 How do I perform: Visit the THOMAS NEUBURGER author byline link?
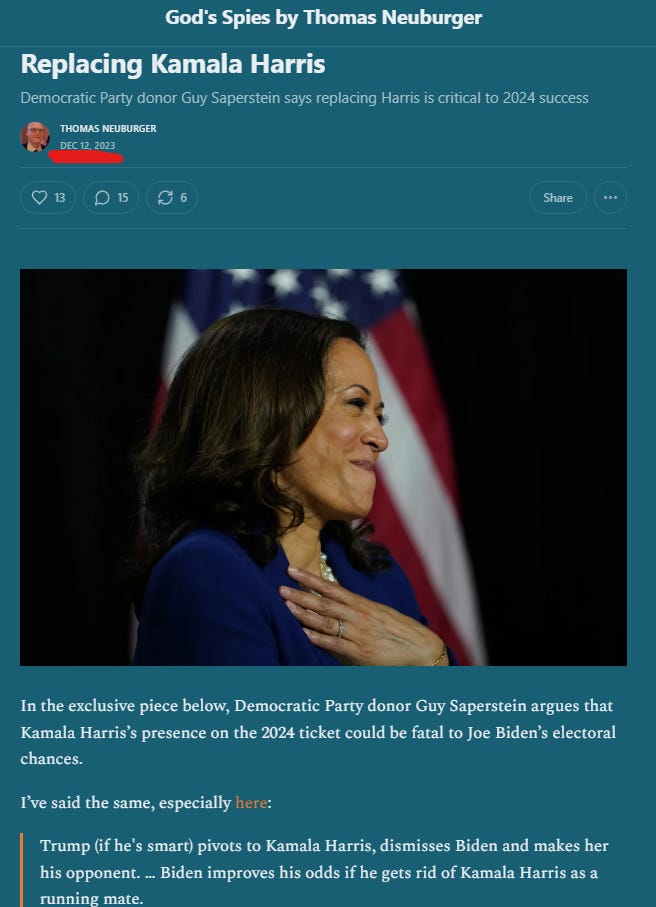[x=108, y=128]
